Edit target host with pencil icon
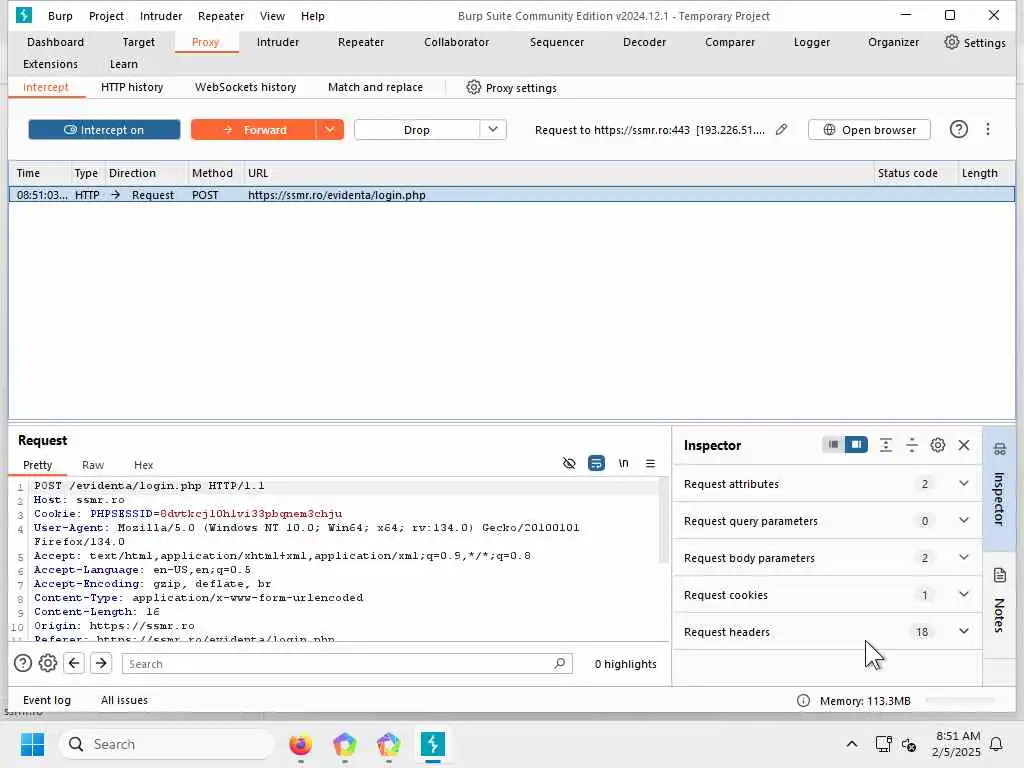Image resolution: width=1024 pixels, height=768 pixels. 781,129
